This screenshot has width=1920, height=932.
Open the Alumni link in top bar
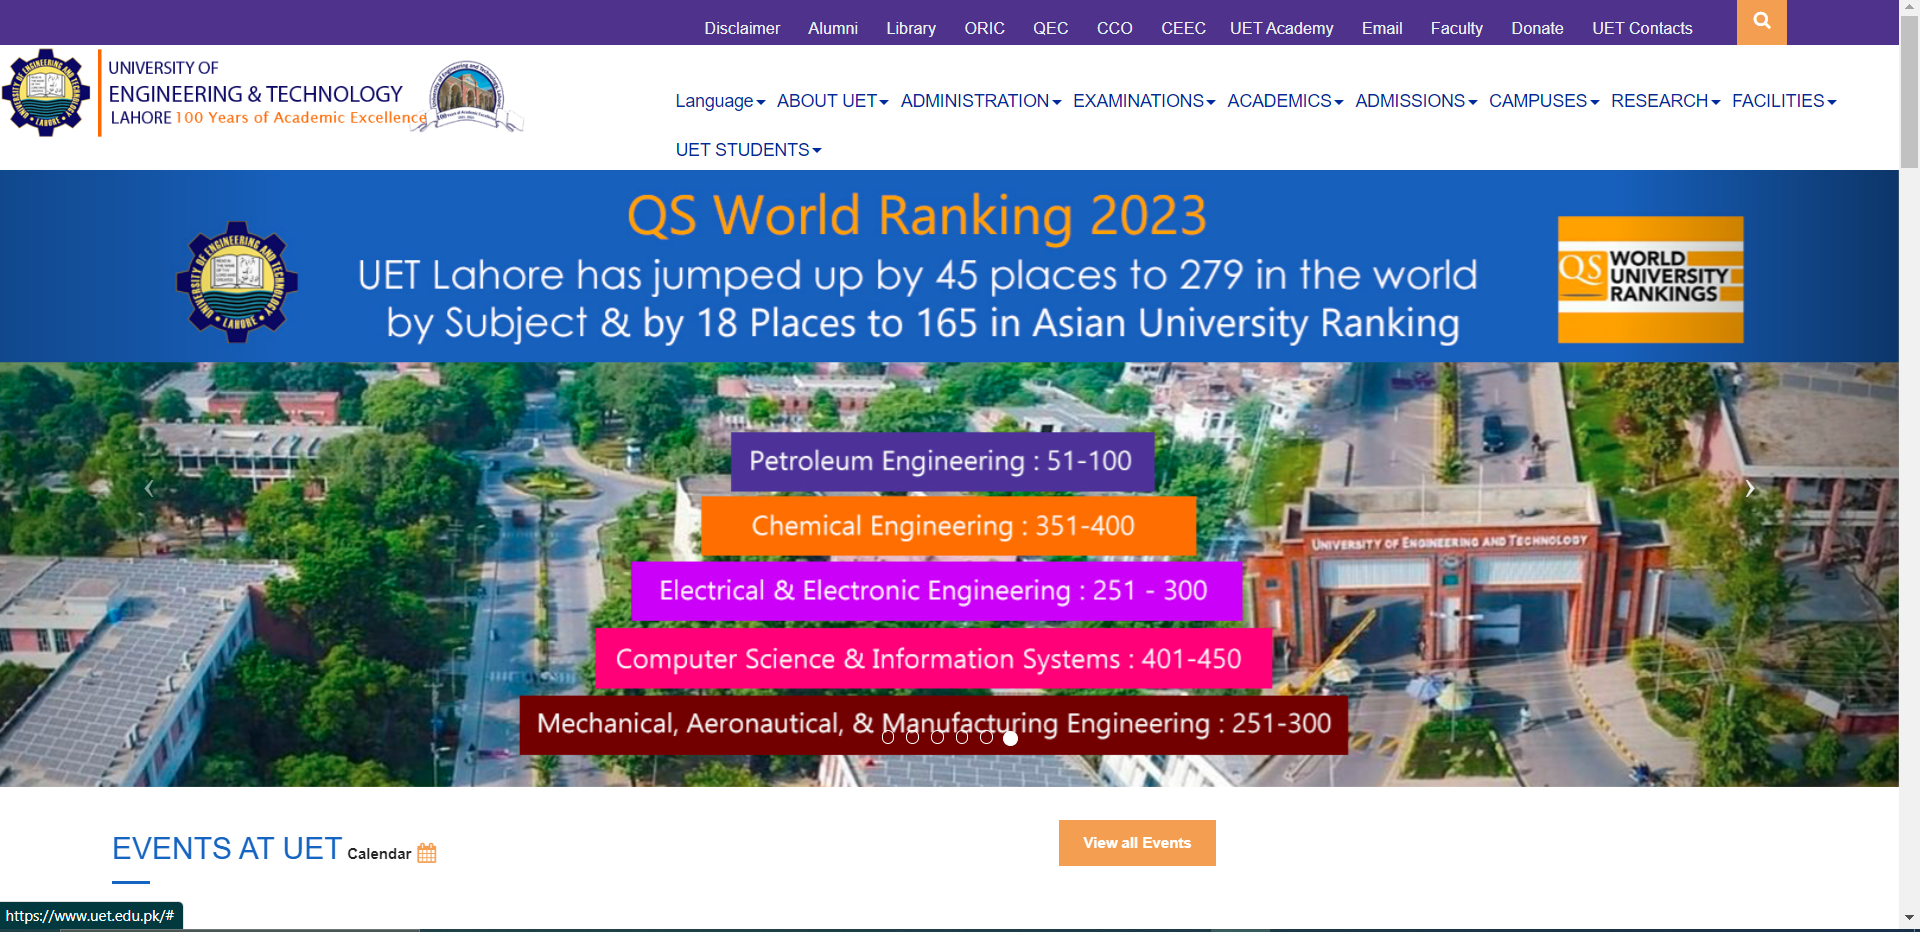(x=832, y=28)
